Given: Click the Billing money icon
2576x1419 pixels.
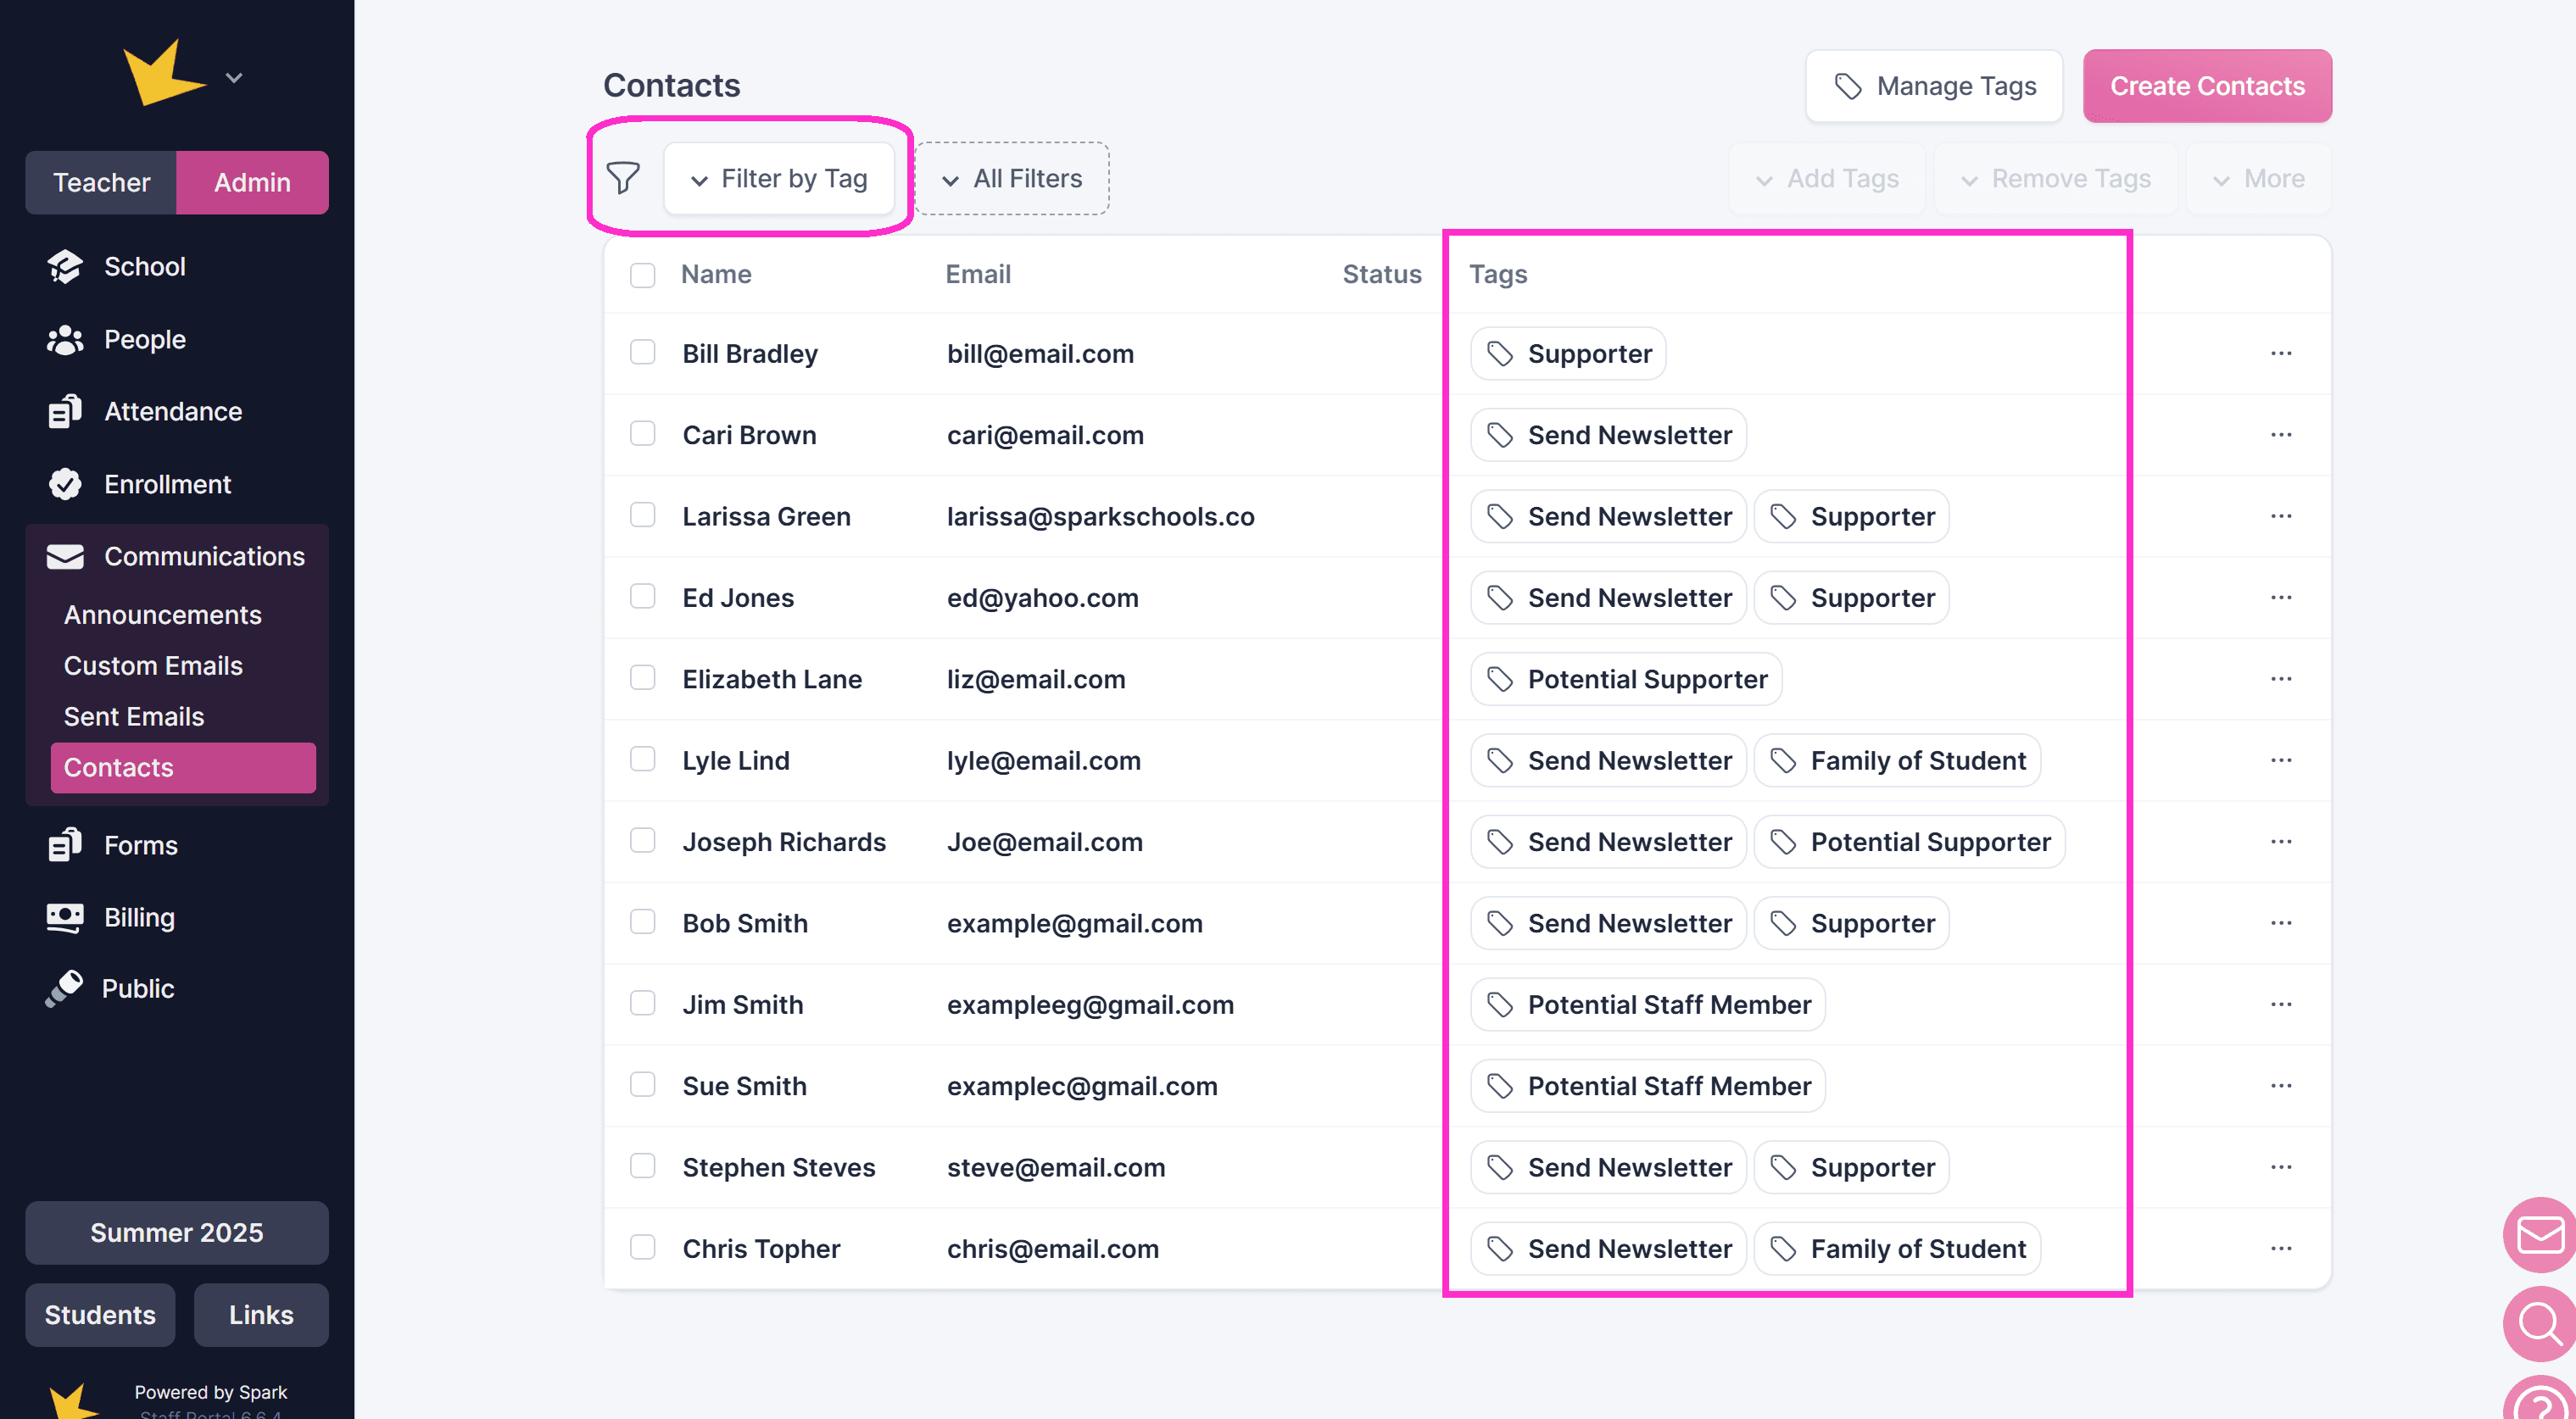Looking at the screenshot, I should [x=65, y=917].
